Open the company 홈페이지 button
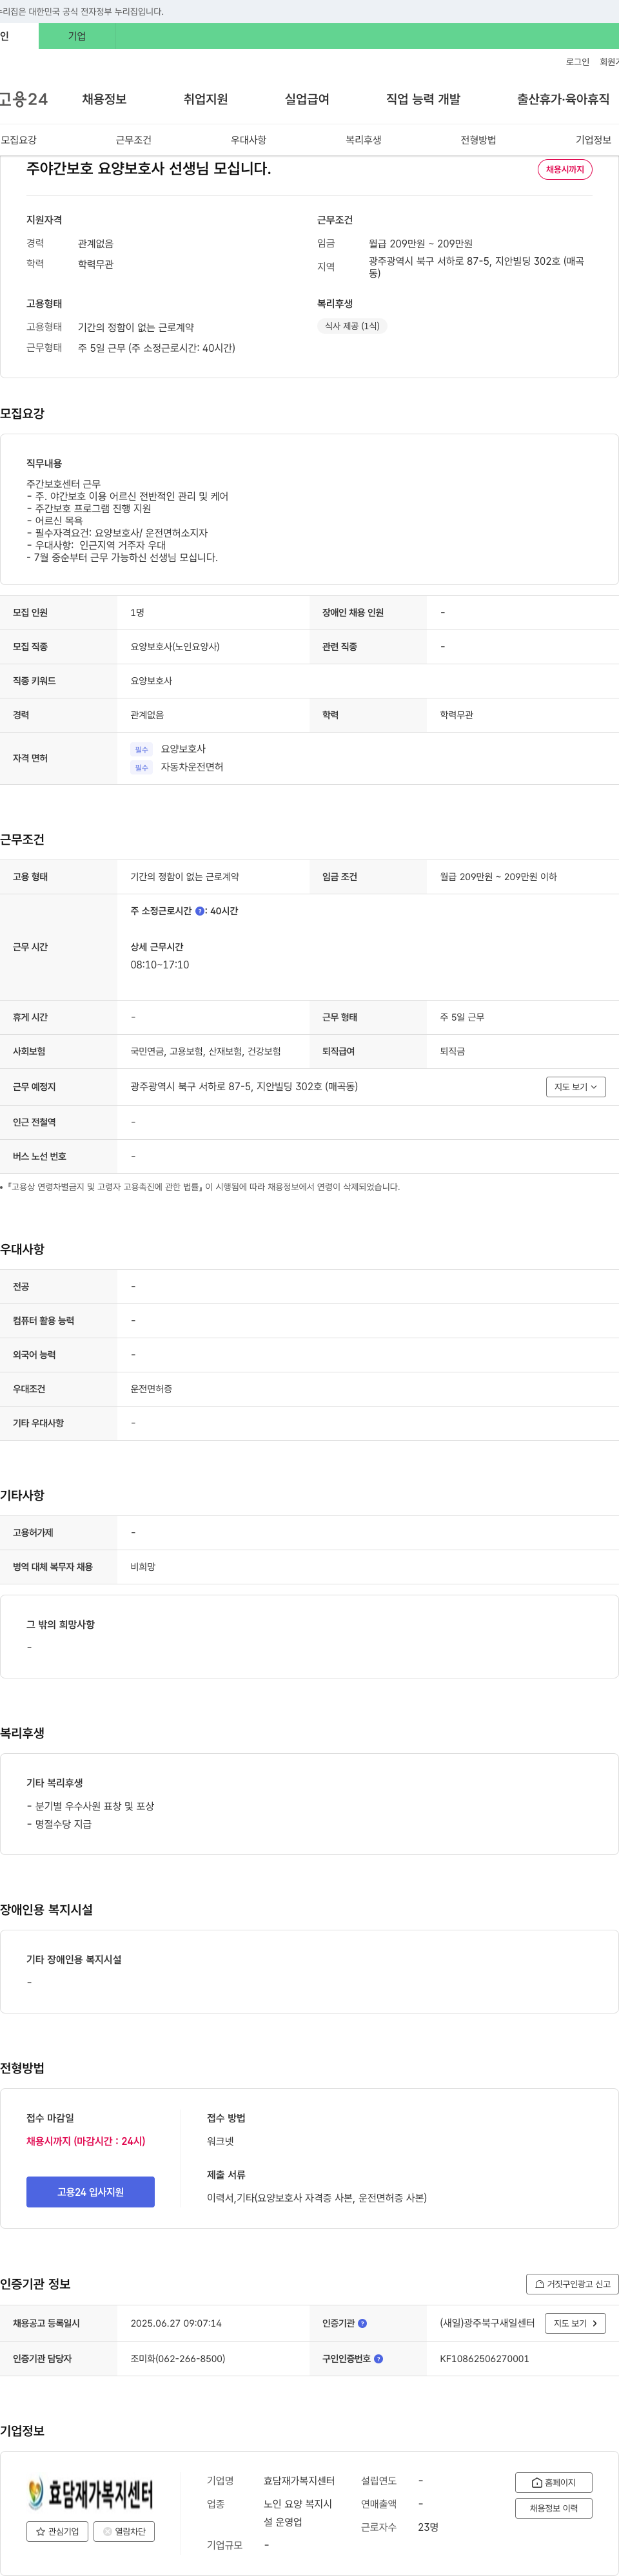619x2576 pixels. pos(553,2482)
